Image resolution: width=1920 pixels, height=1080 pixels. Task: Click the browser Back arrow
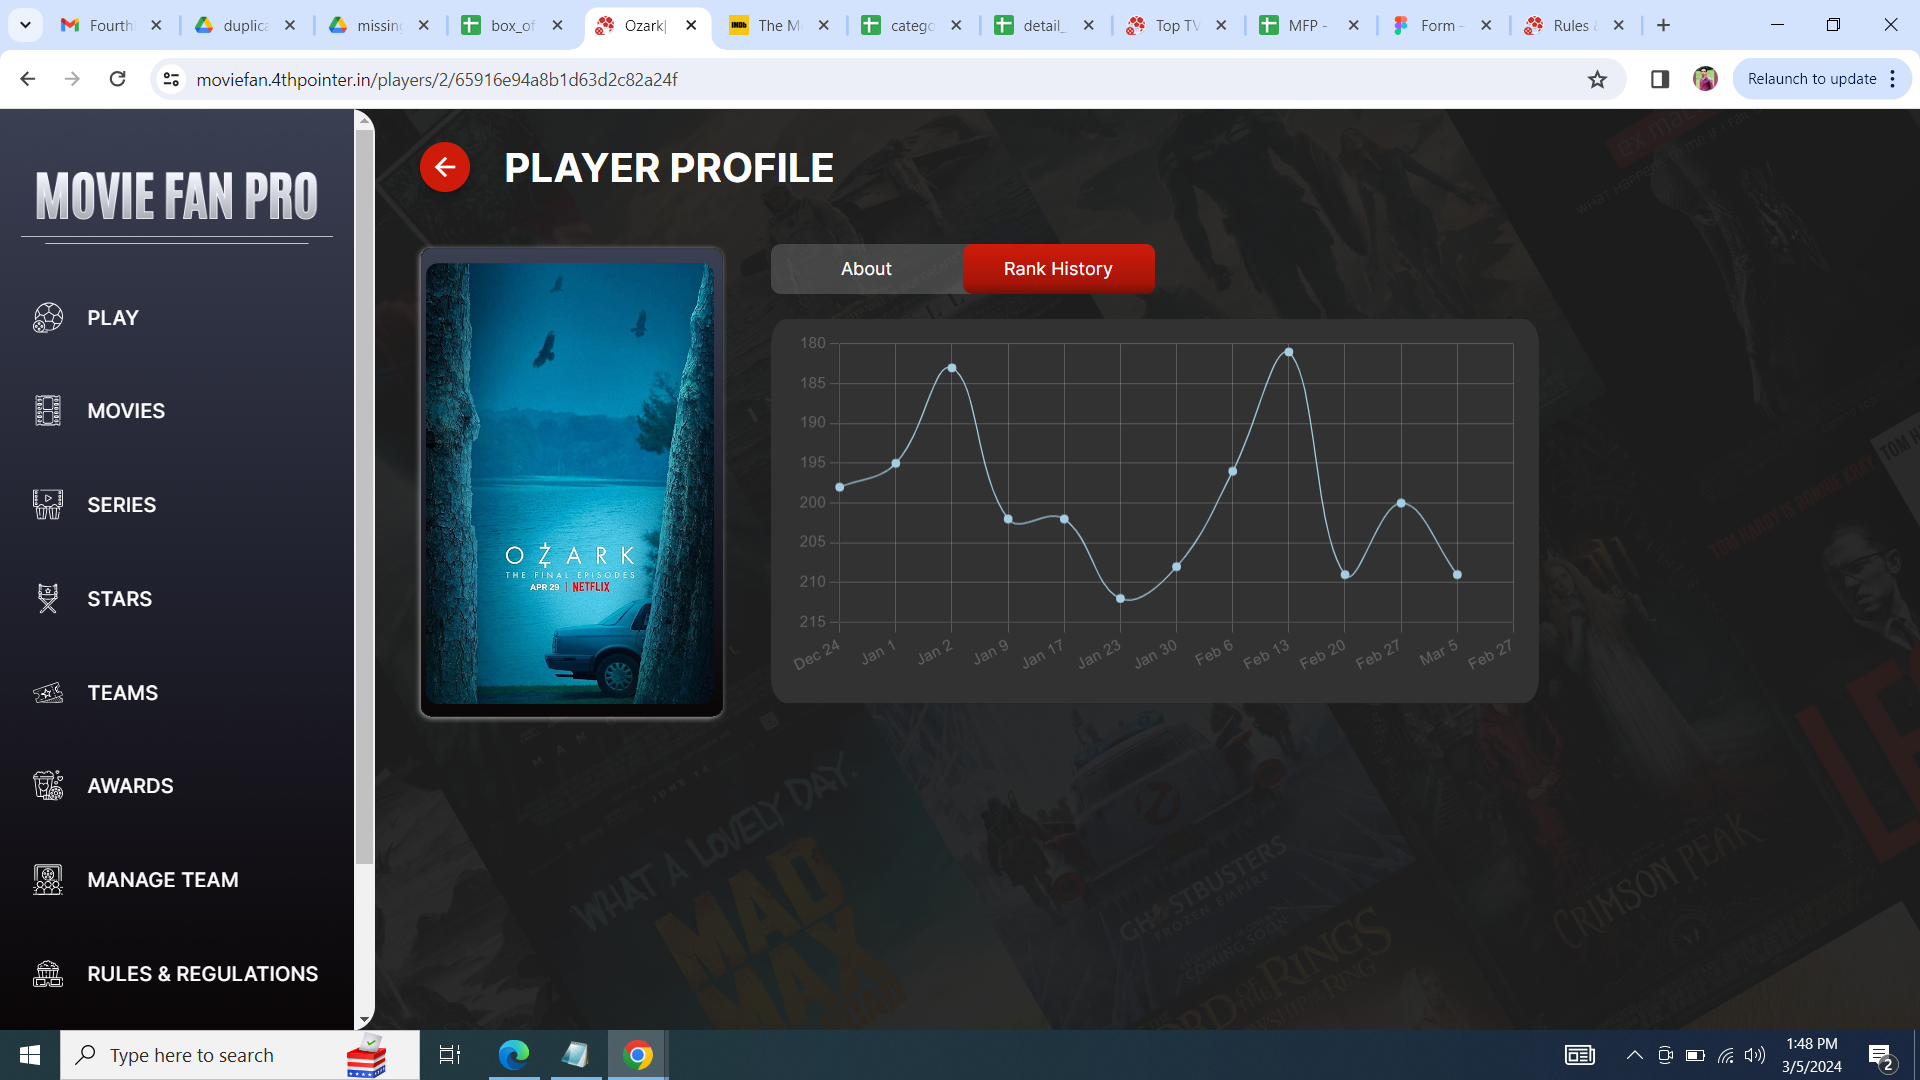pyautogui.click(x=27, y=79)
